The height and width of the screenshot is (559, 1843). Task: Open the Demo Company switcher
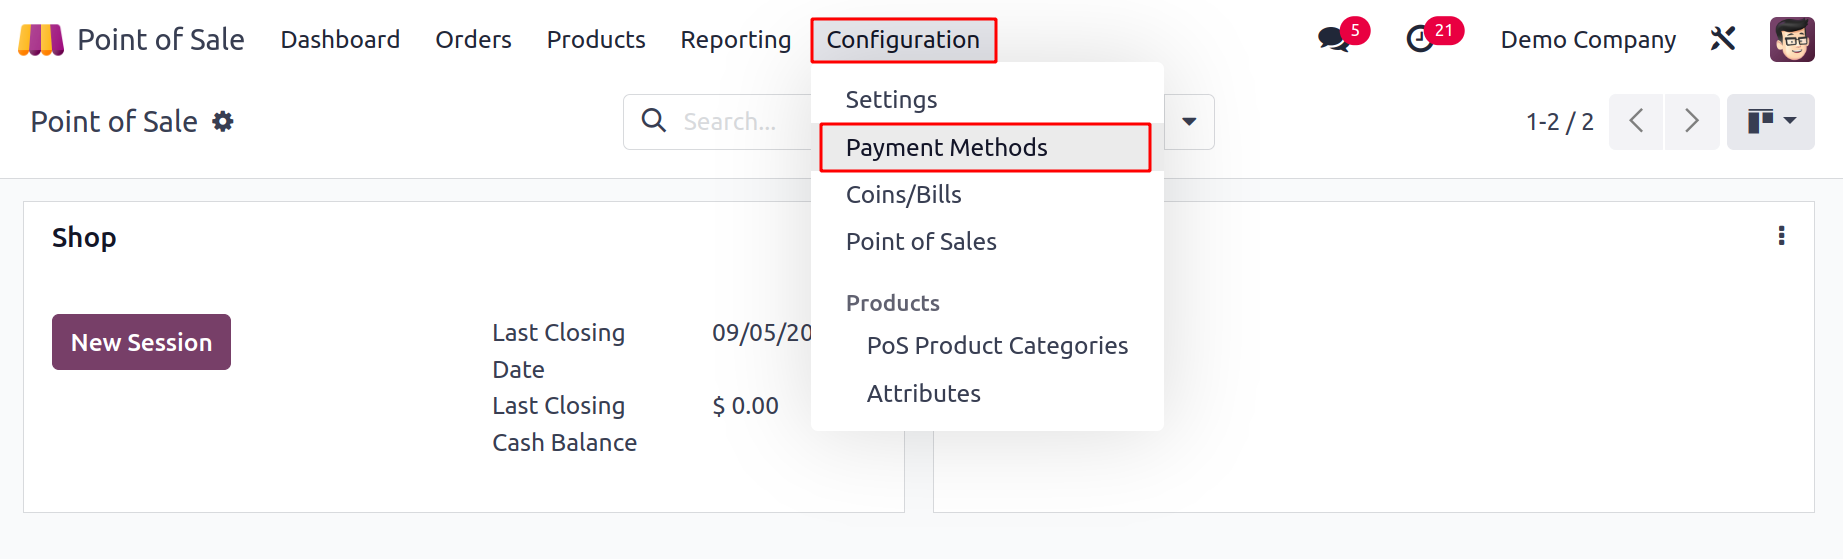click(x=1587, y=40)
